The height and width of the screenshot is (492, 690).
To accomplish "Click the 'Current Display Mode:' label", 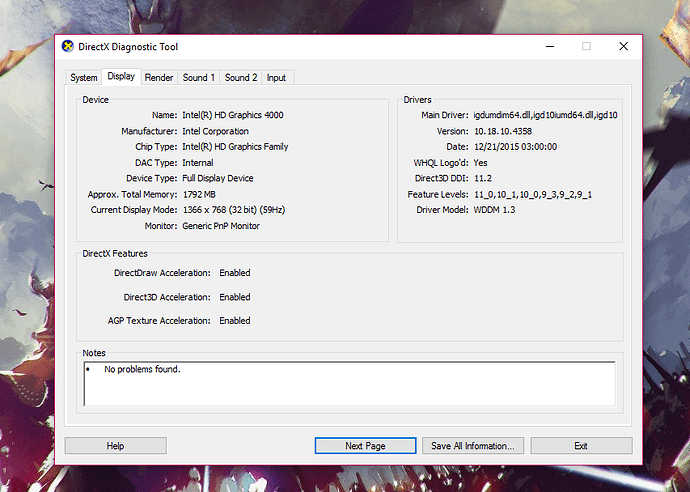I will tap(134, 210).
